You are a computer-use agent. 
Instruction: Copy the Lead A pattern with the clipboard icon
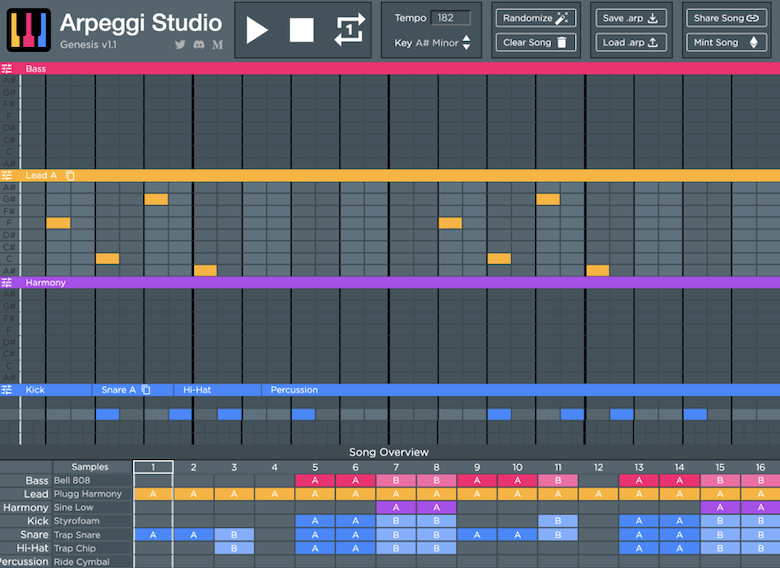(x=70, y=176)
